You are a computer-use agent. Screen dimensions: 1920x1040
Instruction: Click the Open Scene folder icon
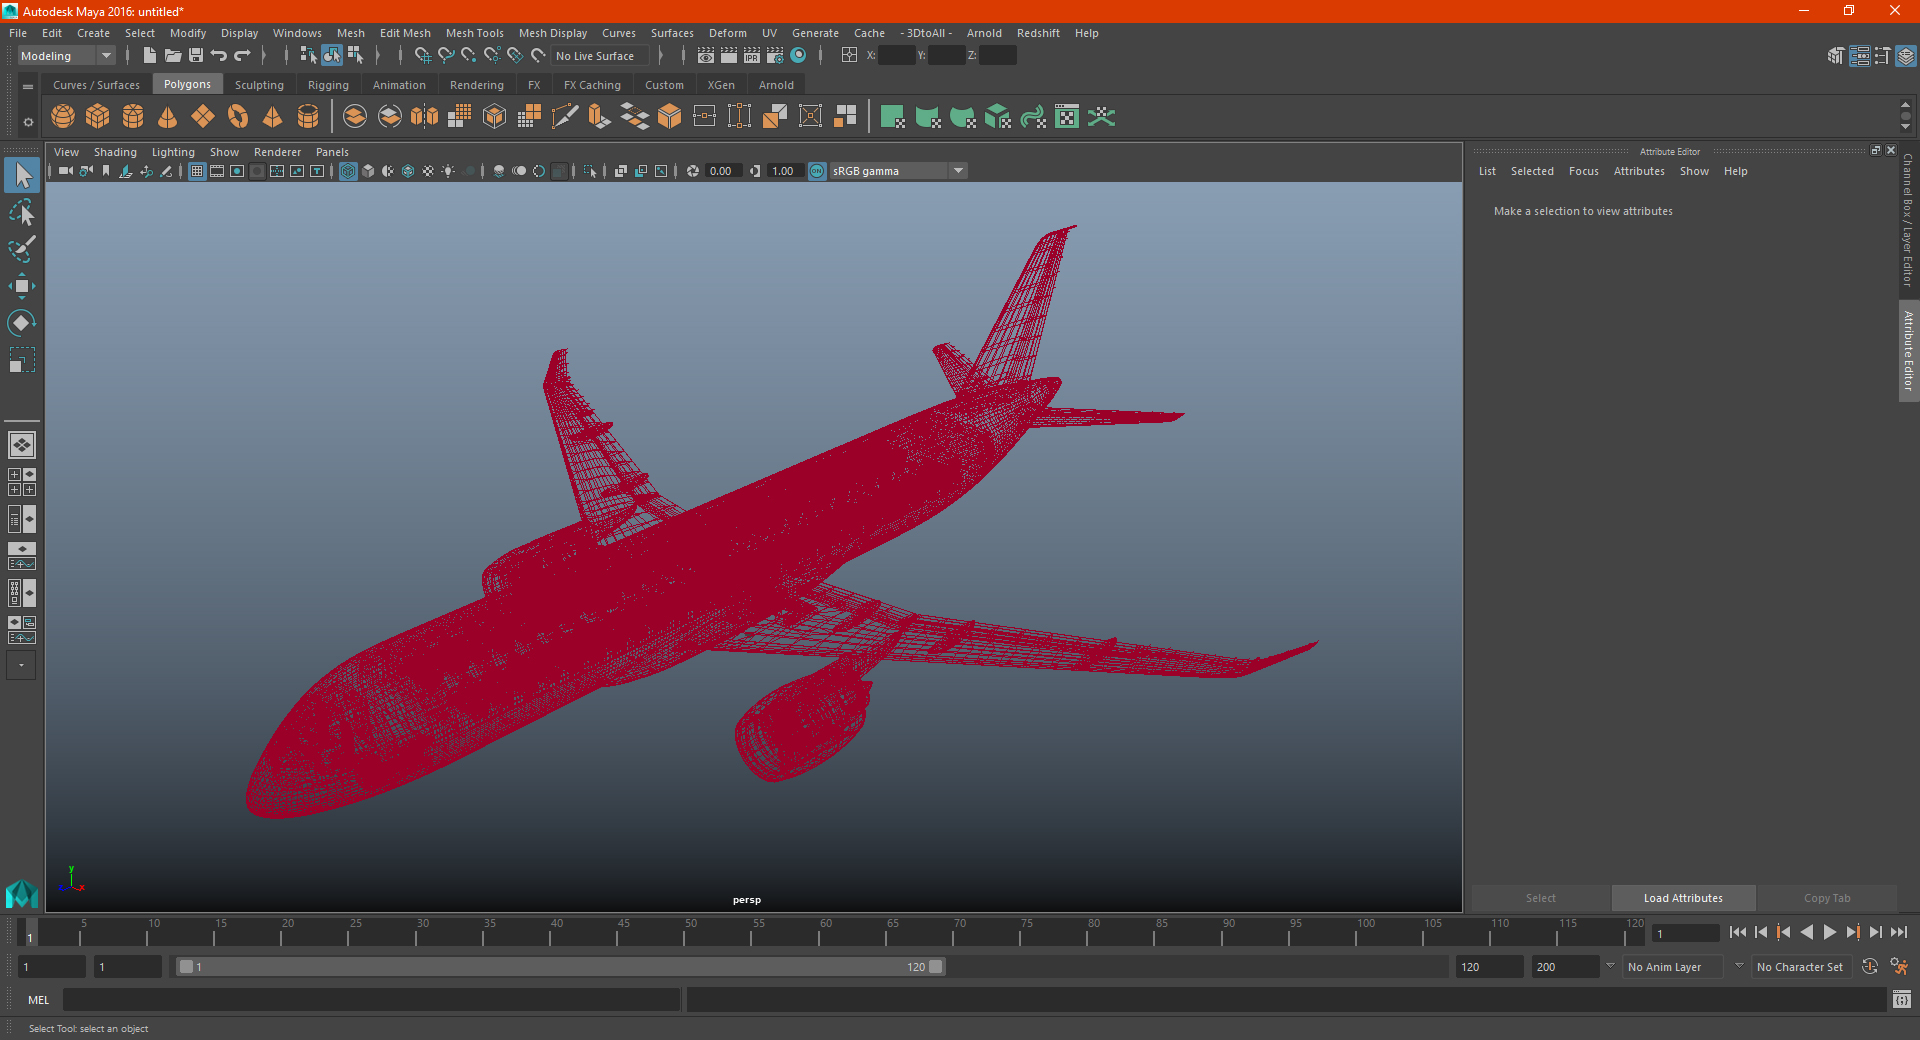[x=173, y=56]
